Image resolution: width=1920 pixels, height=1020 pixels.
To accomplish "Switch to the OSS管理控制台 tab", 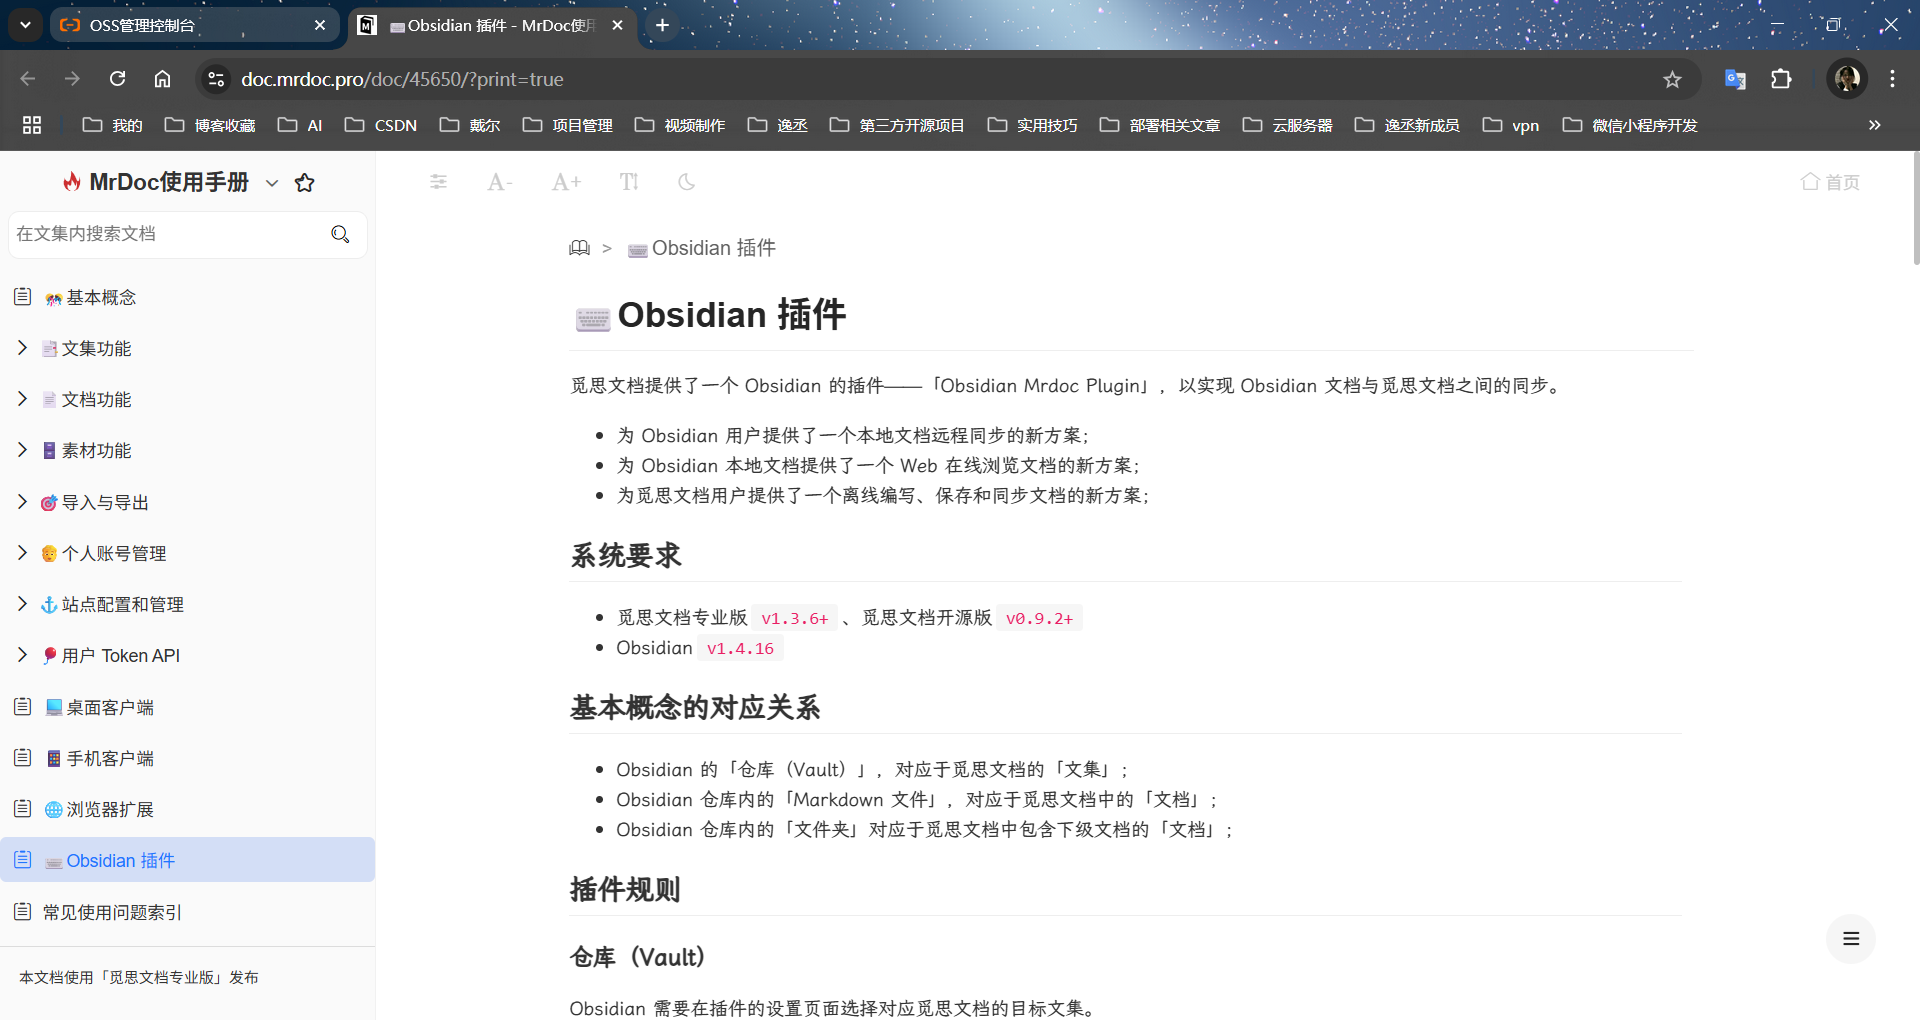I will point(194,25).
